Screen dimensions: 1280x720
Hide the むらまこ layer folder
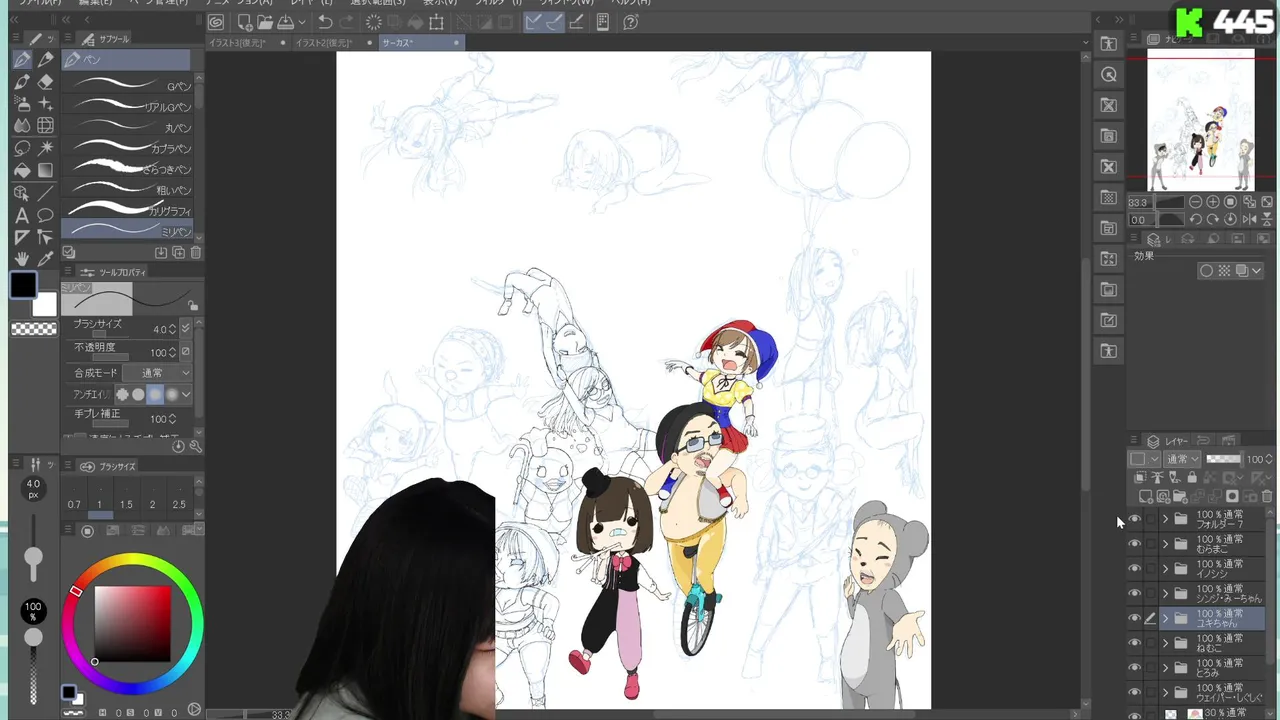click(x=1134, y=544)
